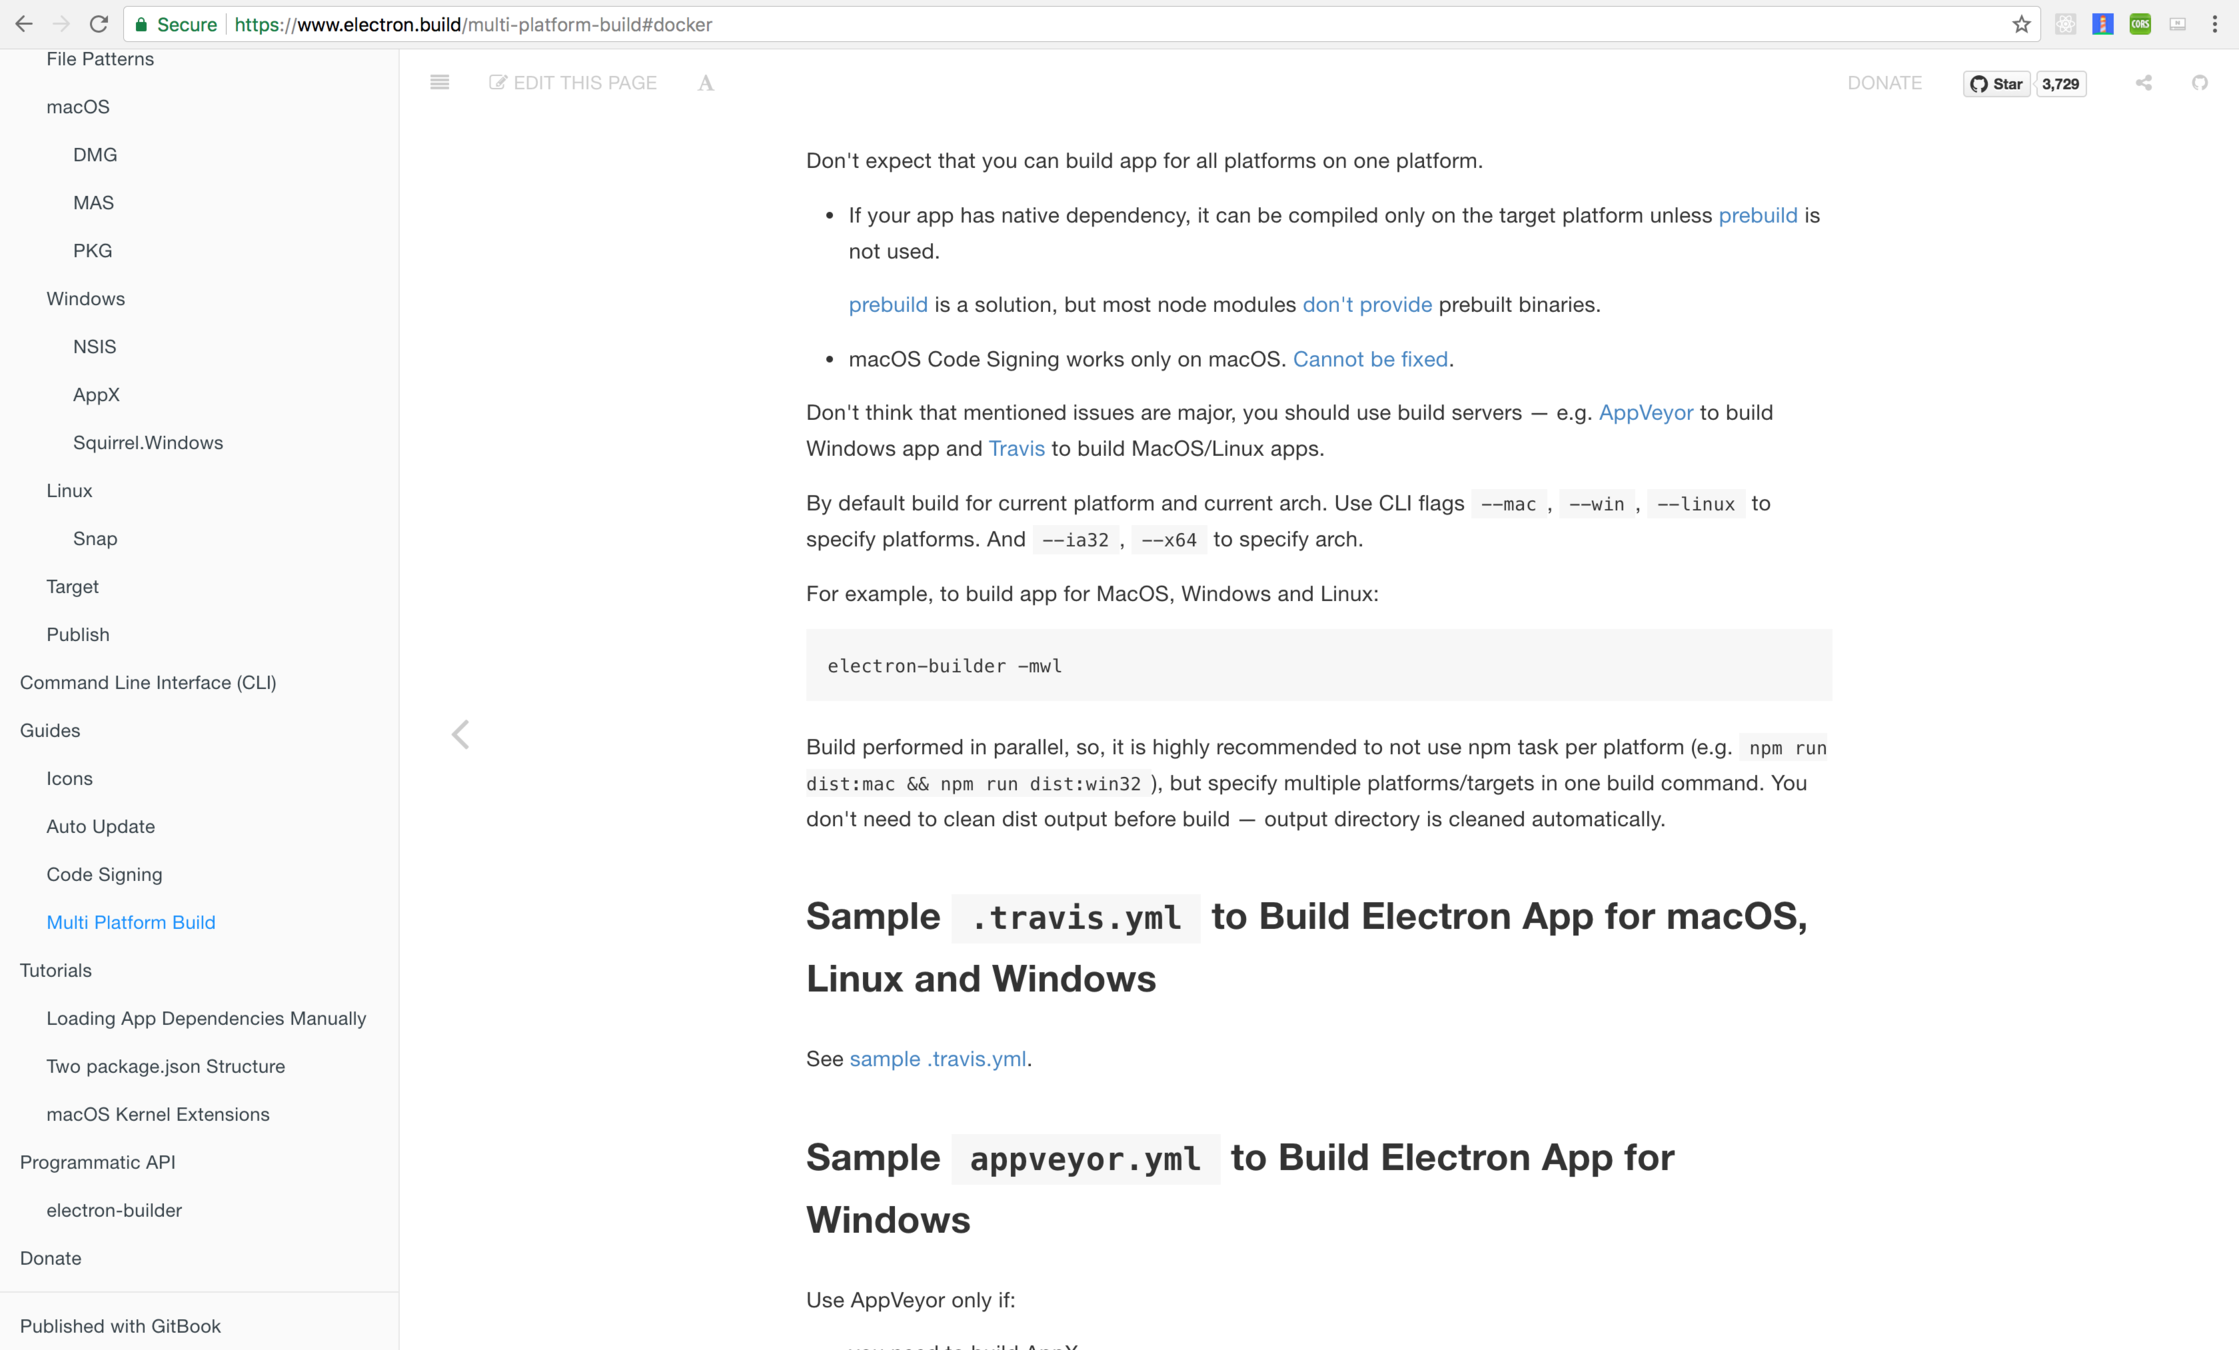This screenshot has width=2239, height=1350.
Task: Click the share icon in toolbar
Action: (x=2143, y=83)
